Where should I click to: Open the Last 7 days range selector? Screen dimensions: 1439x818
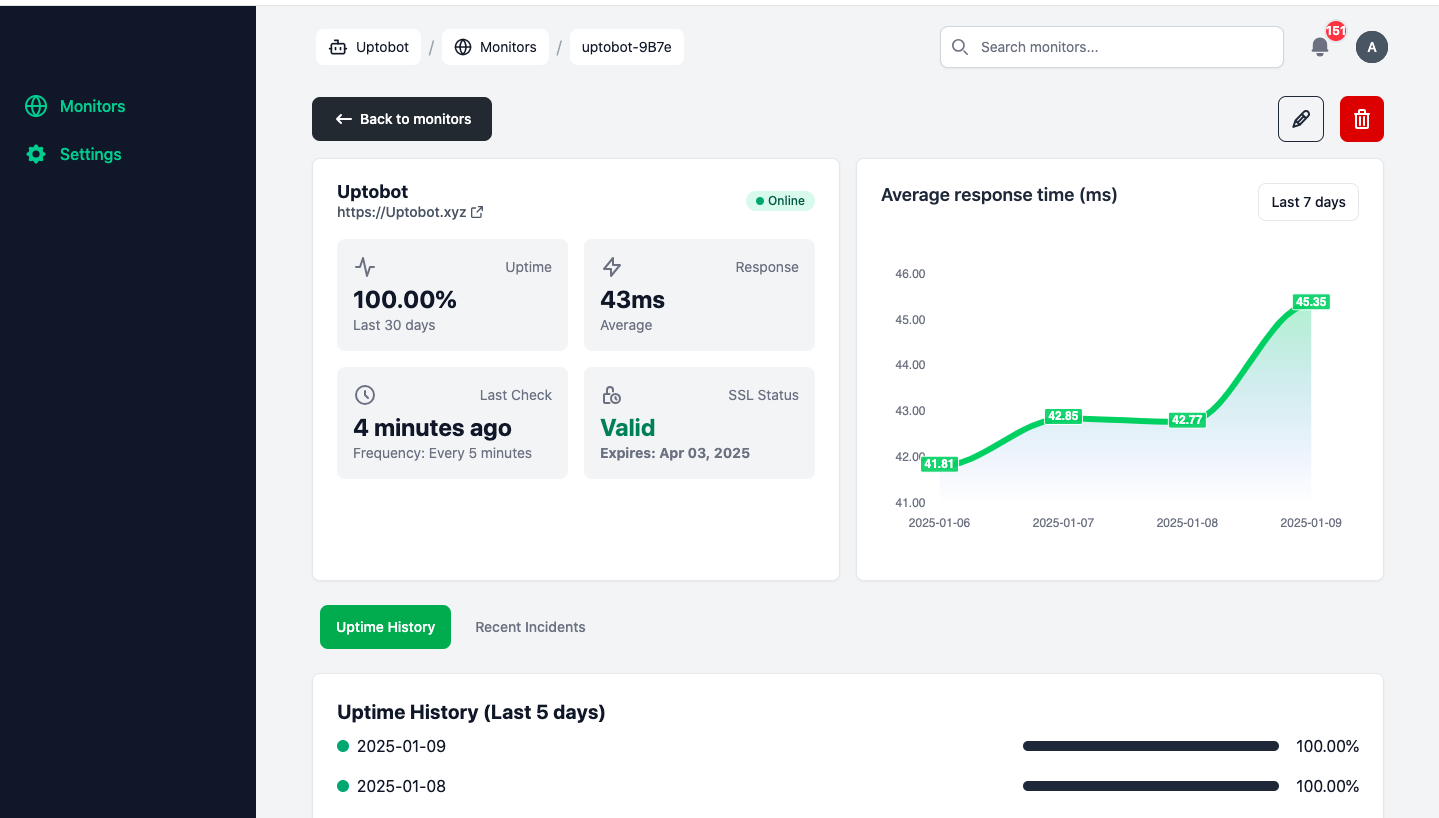[x=1308, y=202]
